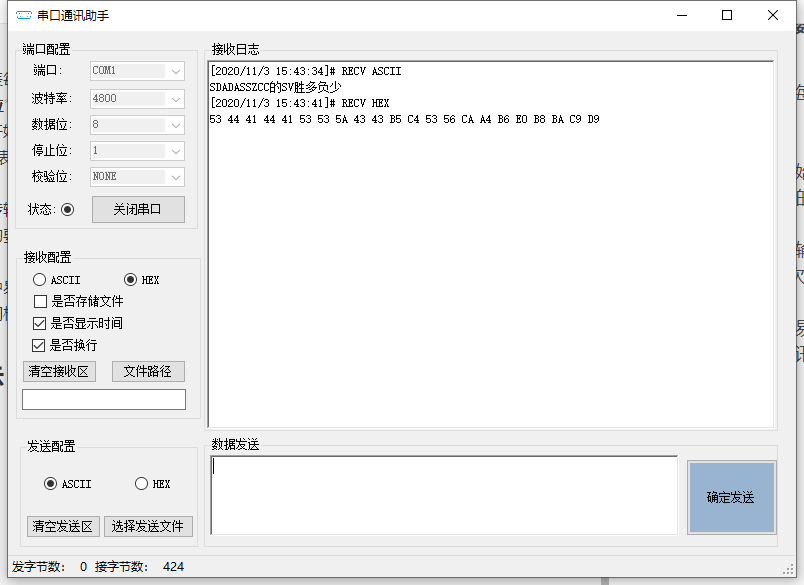
Task: Click inside the 数据发送 text area
Action: (440, 495)
